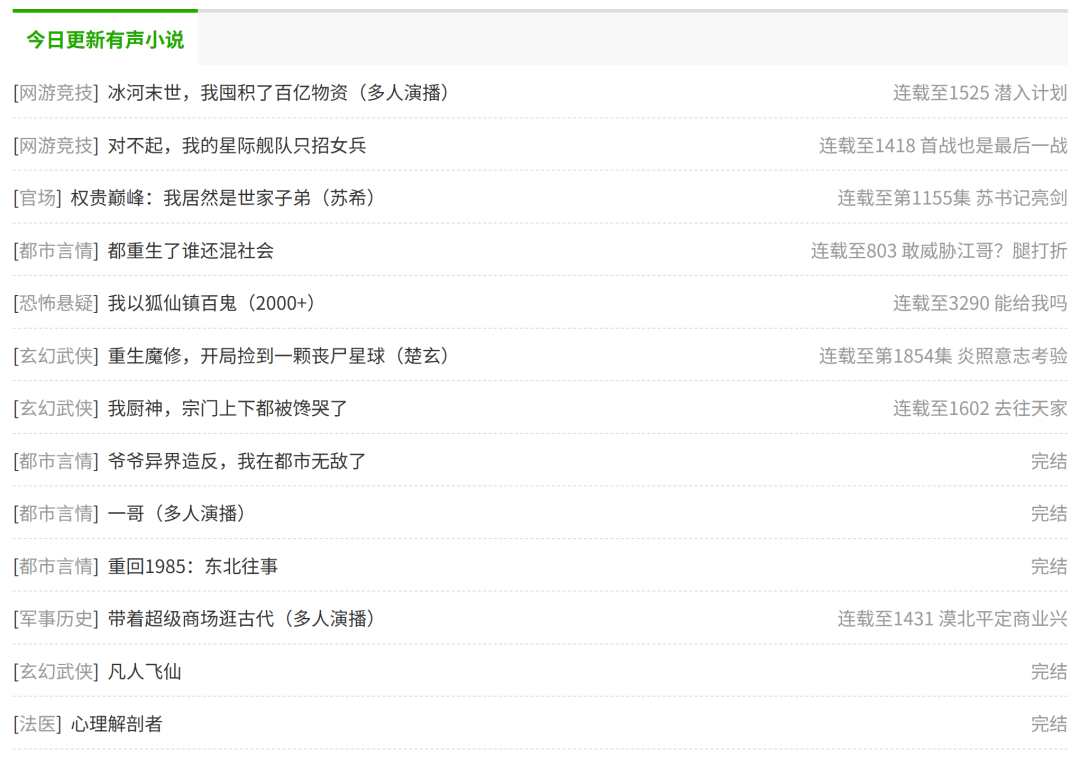The width and height of the screenshot is (1080, 766).
Task: Open 我以狐仙镇百鬼 audiobook link
Action: (x=212, y=303)
